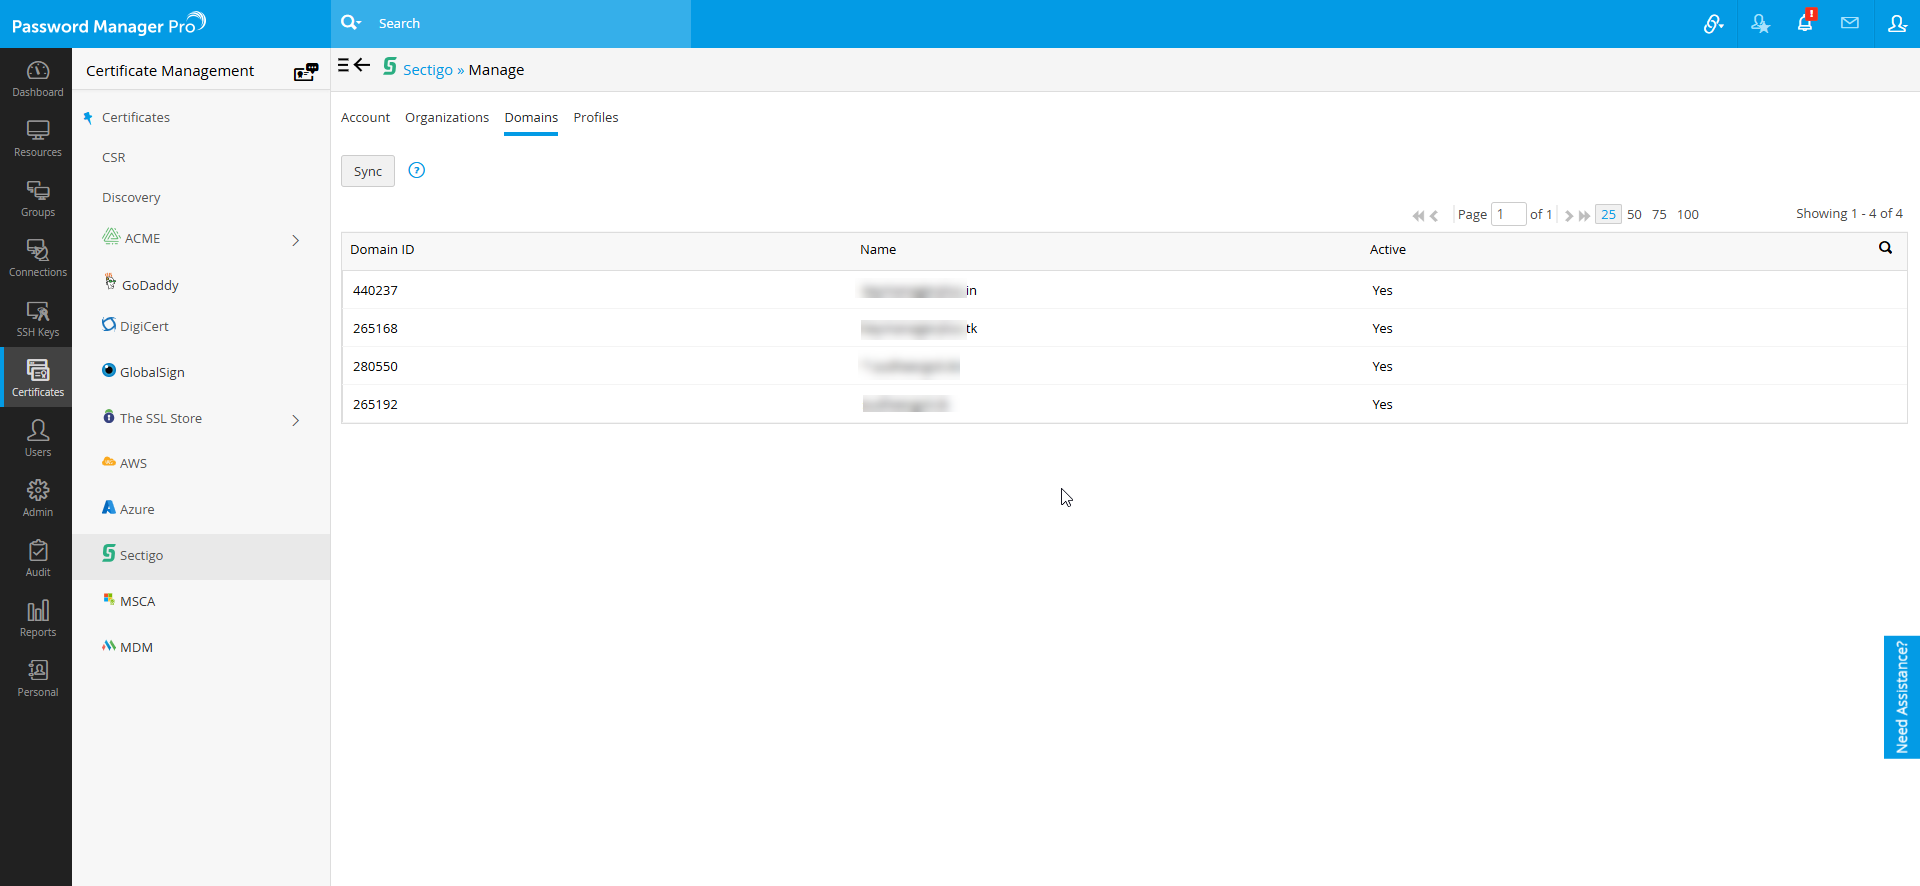Select AWS in the side menu
Viewport: 1920px width, 886px height.
point(133,463)
